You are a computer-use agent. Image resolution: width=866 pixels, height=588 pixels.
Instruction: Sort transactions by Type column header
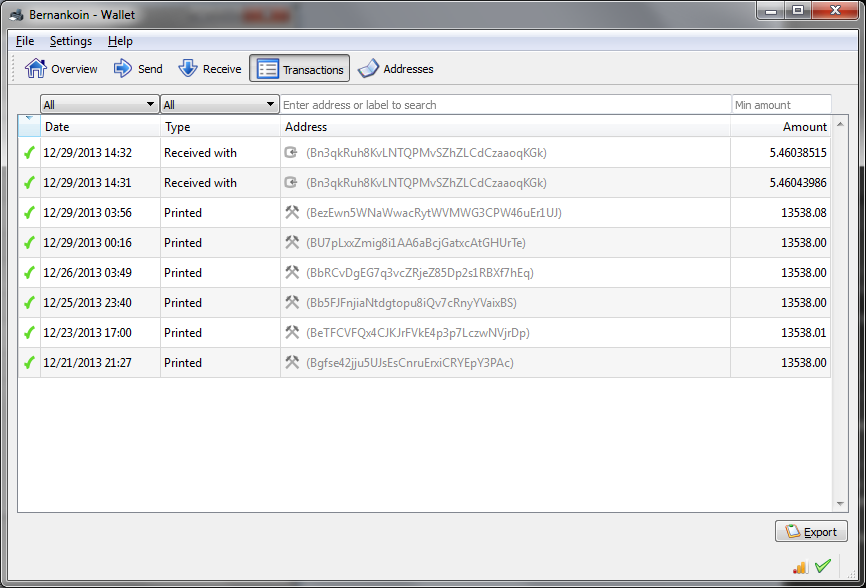coord(220,126)
